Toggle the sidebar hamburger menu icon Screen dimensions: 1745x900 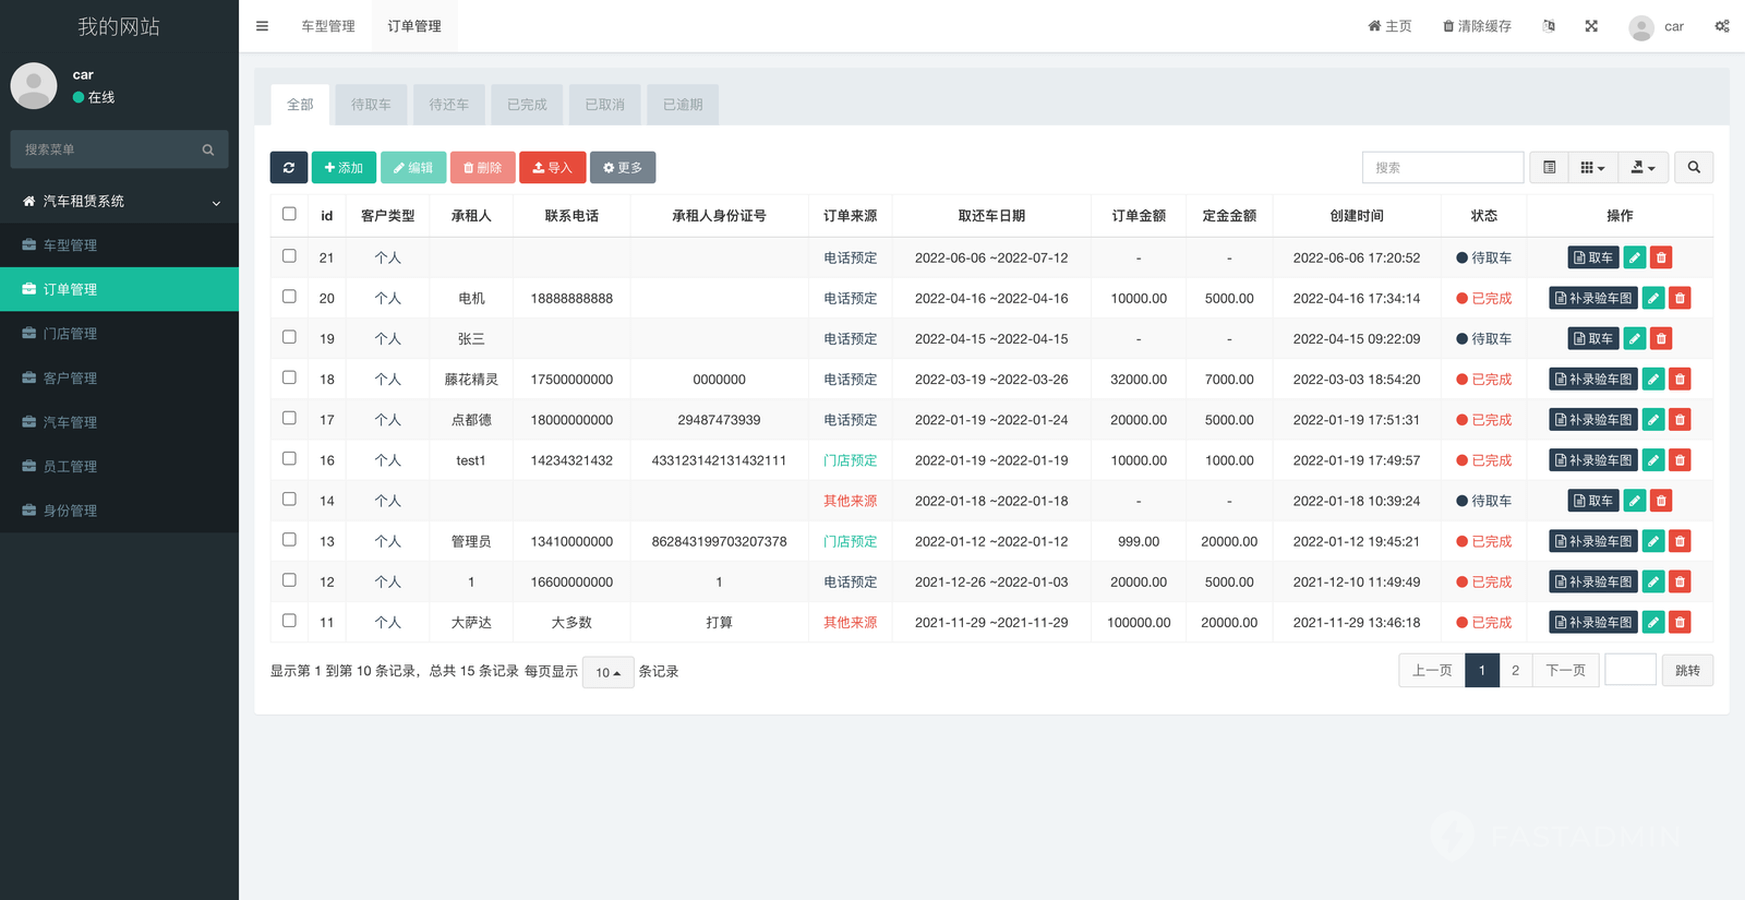point(262,26)
